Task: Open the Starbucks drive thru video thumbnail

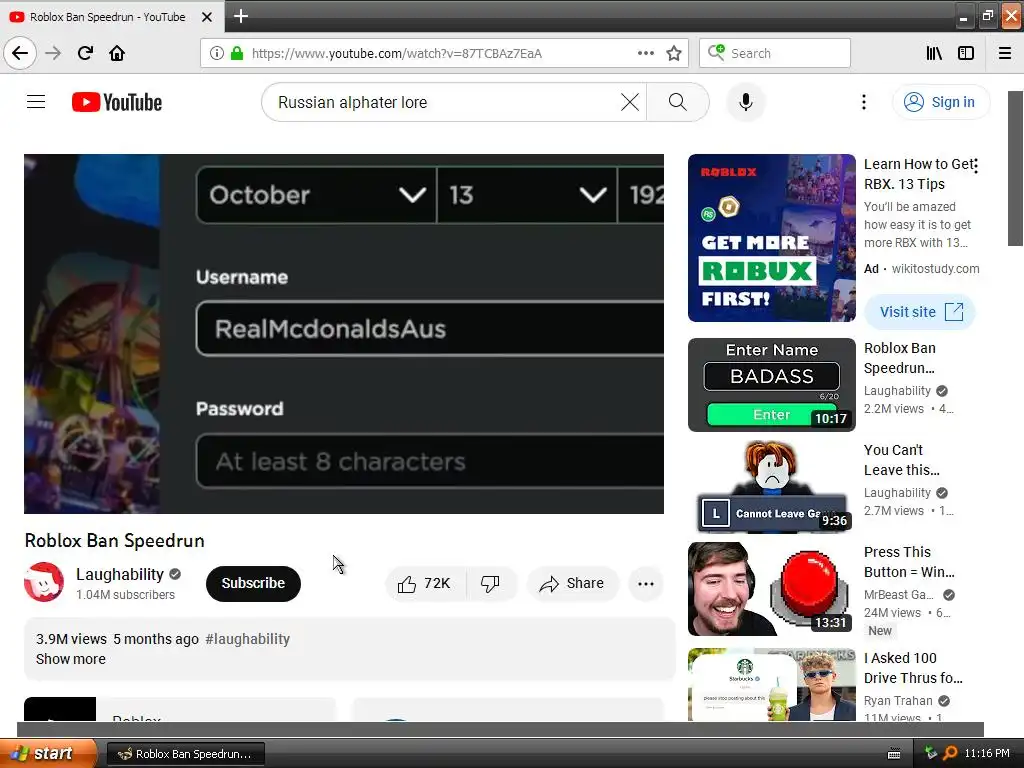Action: 772,684
